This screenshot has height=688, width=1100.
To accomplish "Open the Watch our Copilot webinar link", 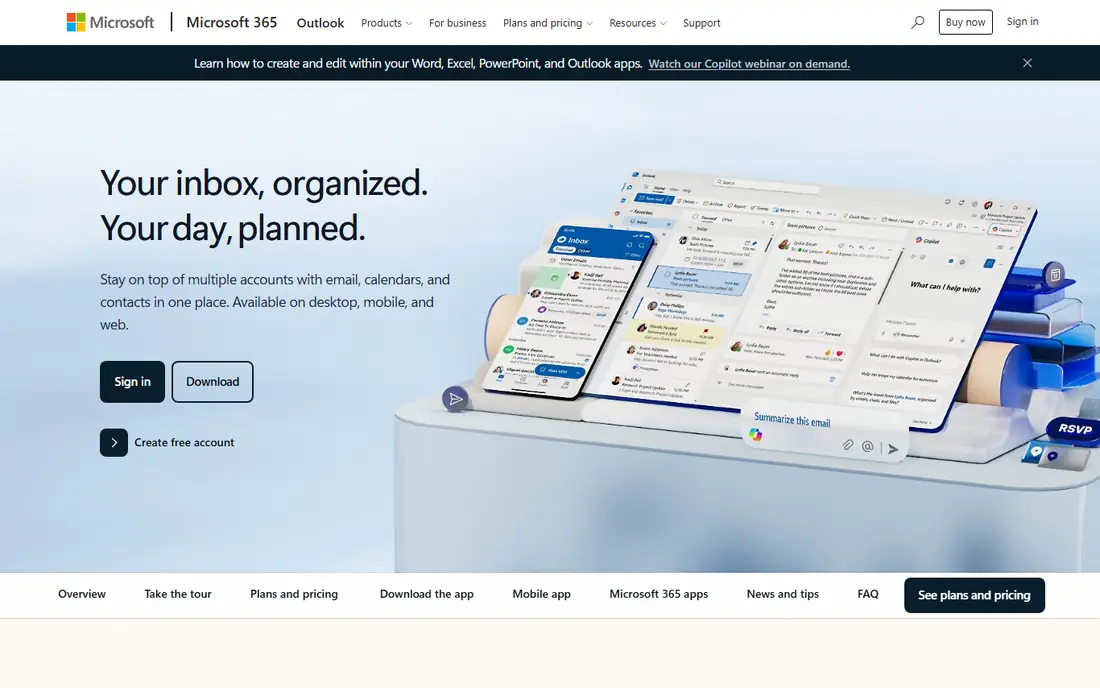I will click(749, 64).
